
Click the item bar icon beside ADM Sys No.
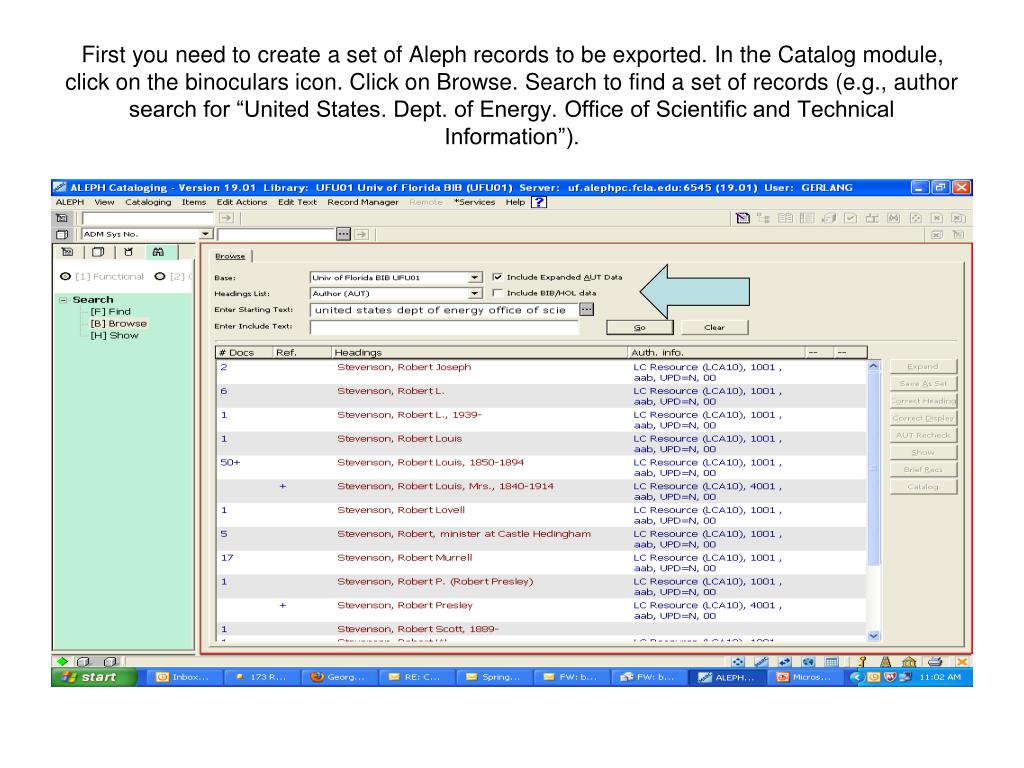tap(62, 234)
